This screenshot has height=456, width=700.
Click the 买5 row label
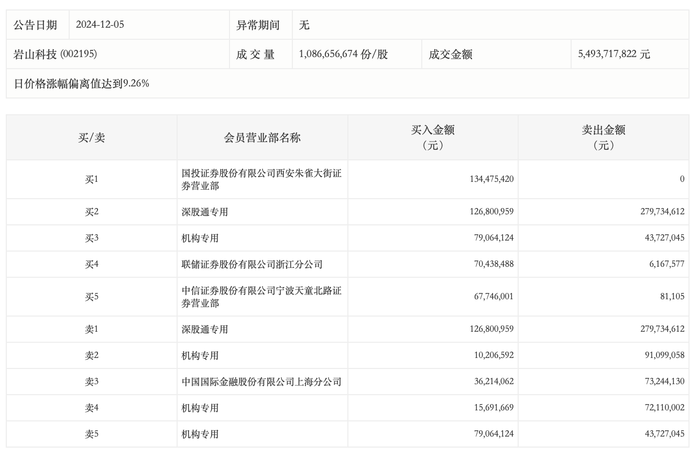click(x=92, y=297)
